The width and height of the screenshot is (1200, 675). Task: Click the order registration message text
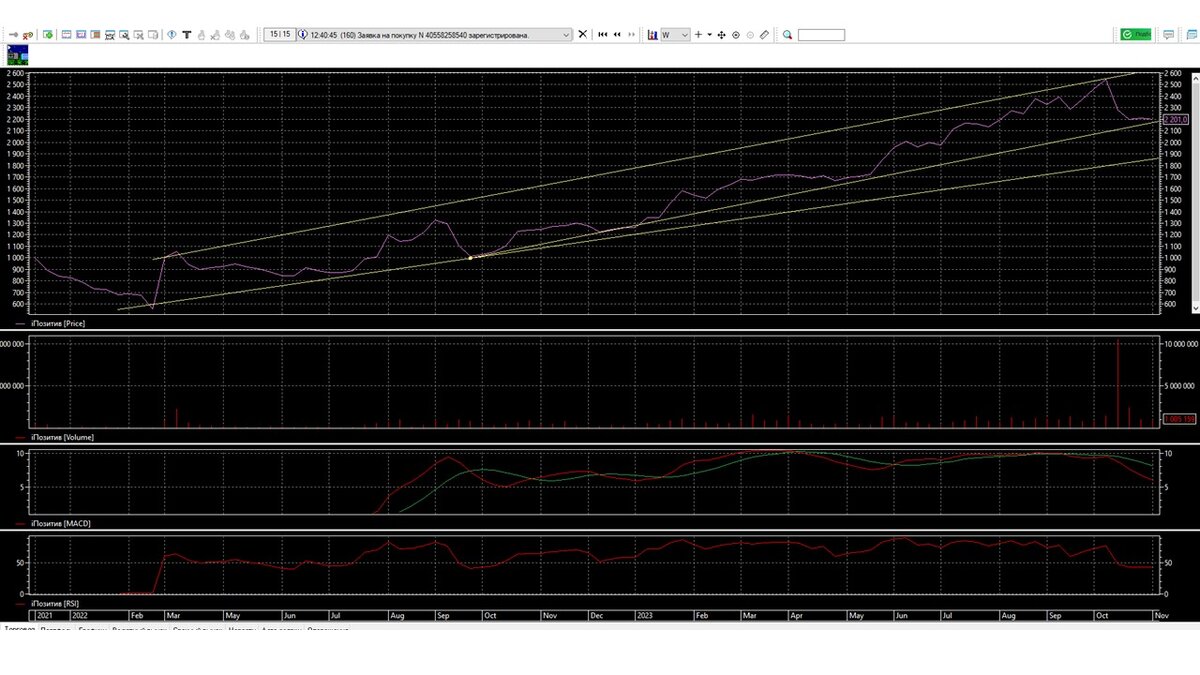(x=420, y=34)
